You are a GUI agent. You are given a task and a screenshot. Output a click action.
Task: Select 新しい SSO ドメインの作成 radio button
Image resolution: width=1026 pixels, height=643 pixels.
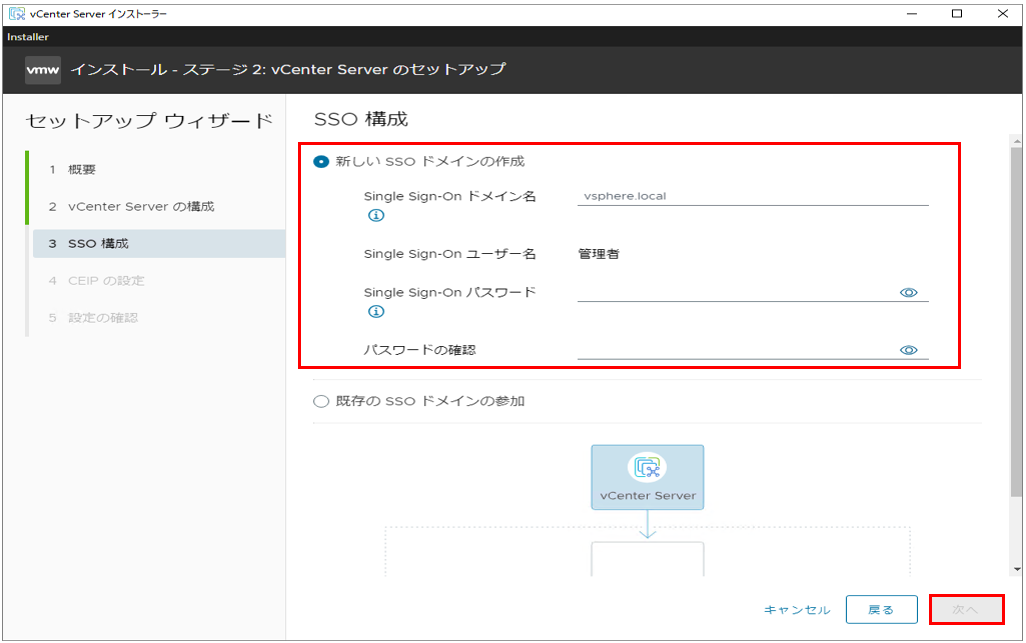[x=321, y=162]
